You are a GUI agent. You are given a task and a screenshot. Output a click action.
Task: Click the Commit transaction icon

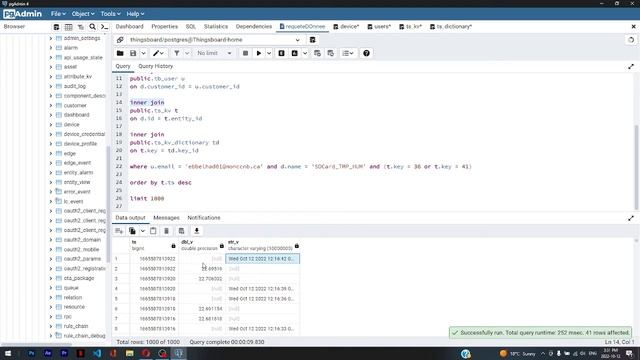[x=317, y=53]
